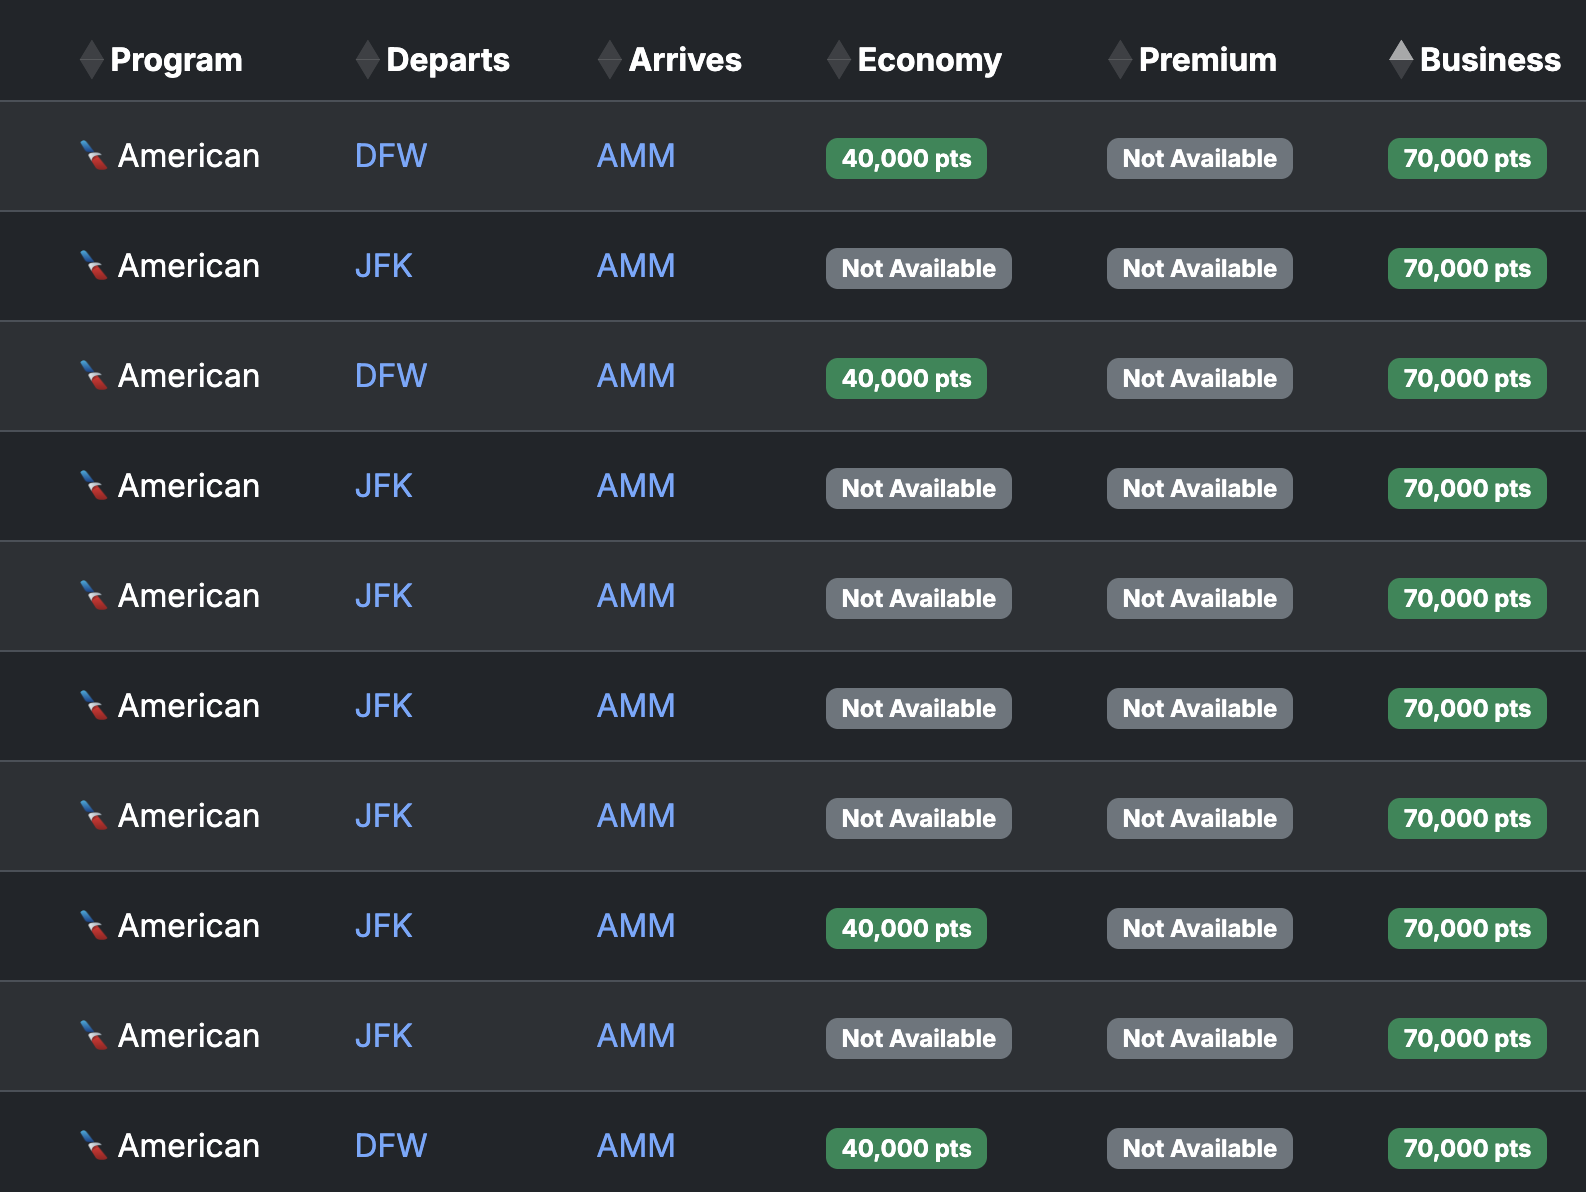Click Premium Not Available in JFK 40,000 pts row
The height and width of the screenshot is (1192, 1586).
[x=1199, y=928]
